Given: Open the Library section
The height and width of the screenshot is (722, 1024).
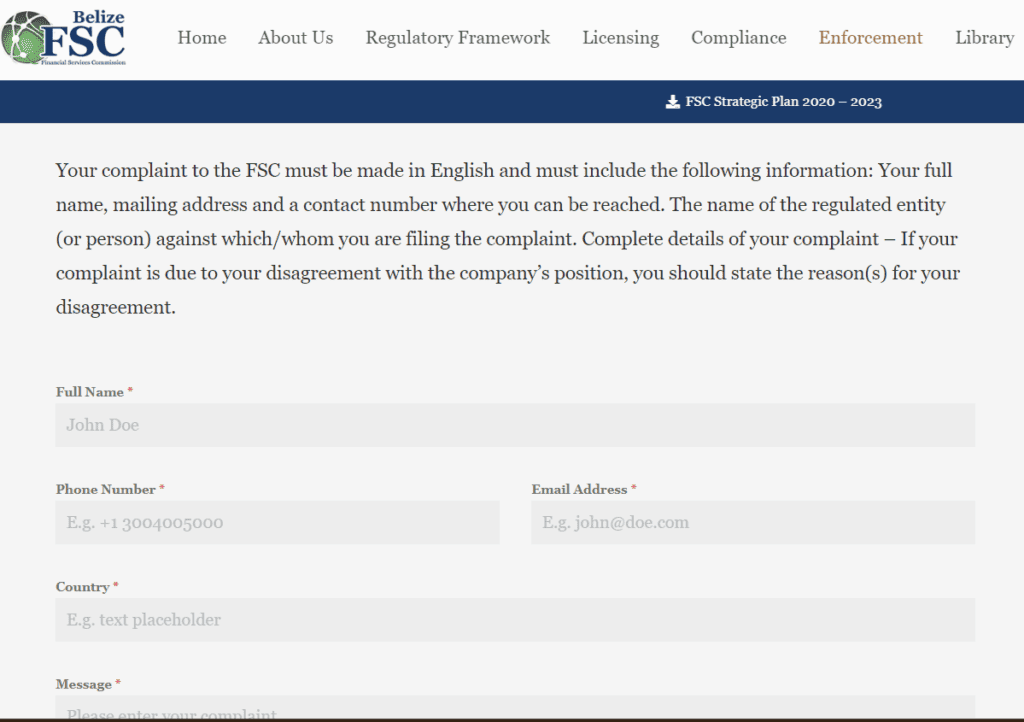Looking at the screenshot, I should [983, 38].
